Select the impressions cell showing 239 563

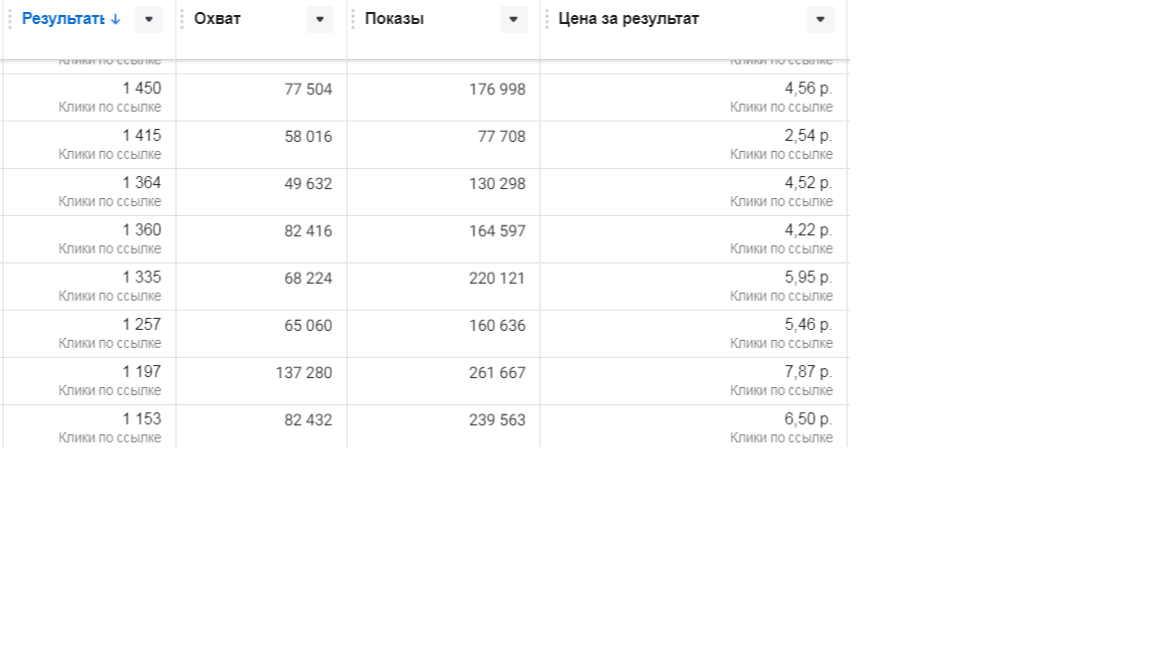[444, 426]
